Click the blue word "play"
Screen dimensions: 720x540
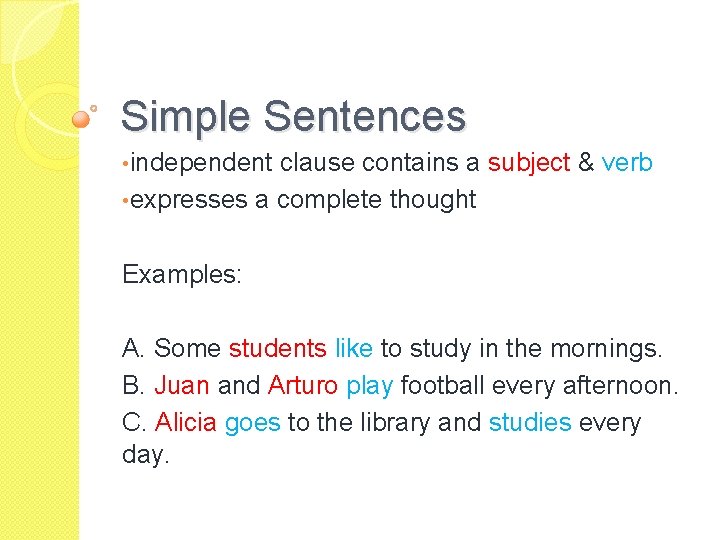tap(372, 385)
